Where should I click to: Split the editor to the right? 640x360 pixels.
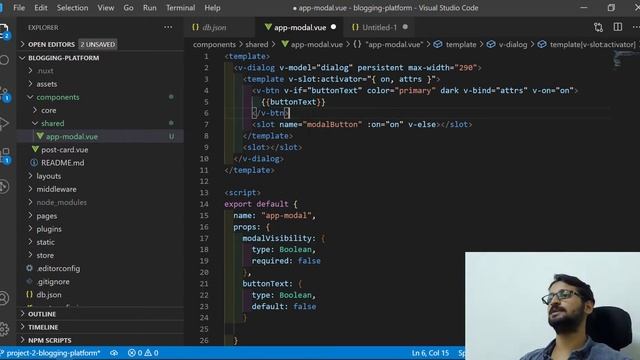coord(618,27)
